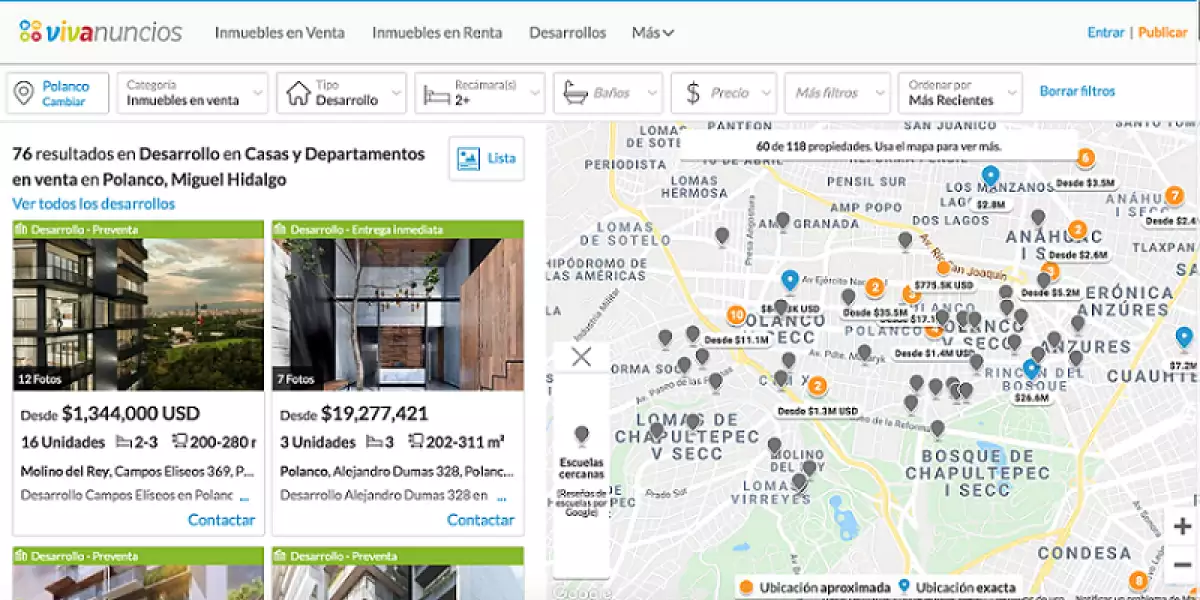
Task: Open the Categoría dropdown
Action: coord(192,93)
